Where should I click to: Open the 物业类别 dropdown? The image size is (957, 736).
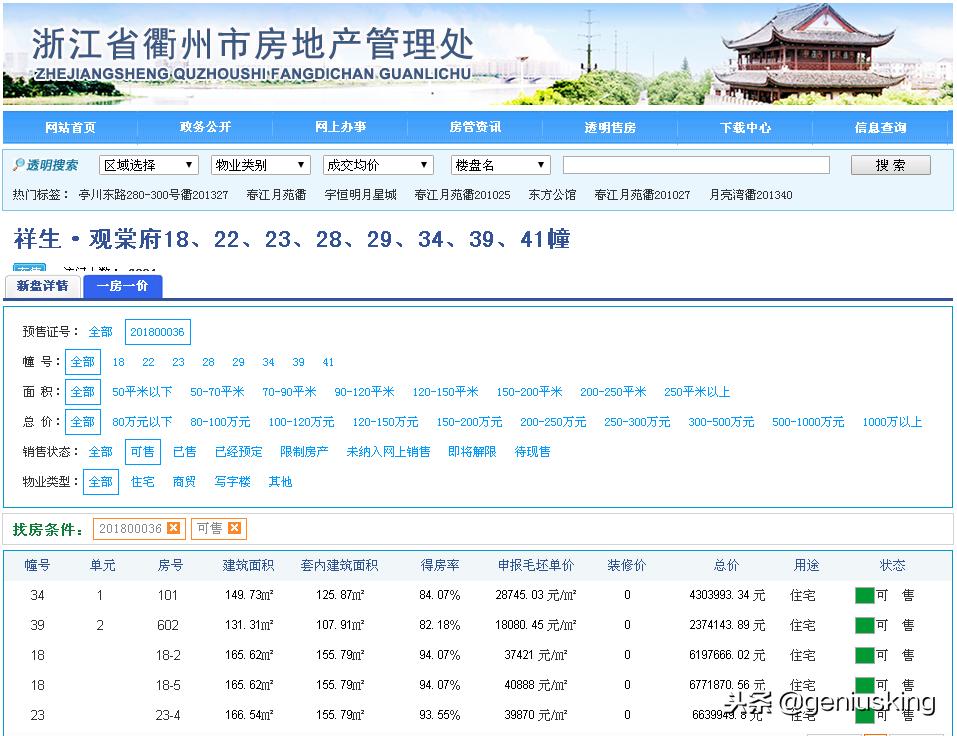click(259, 164)
